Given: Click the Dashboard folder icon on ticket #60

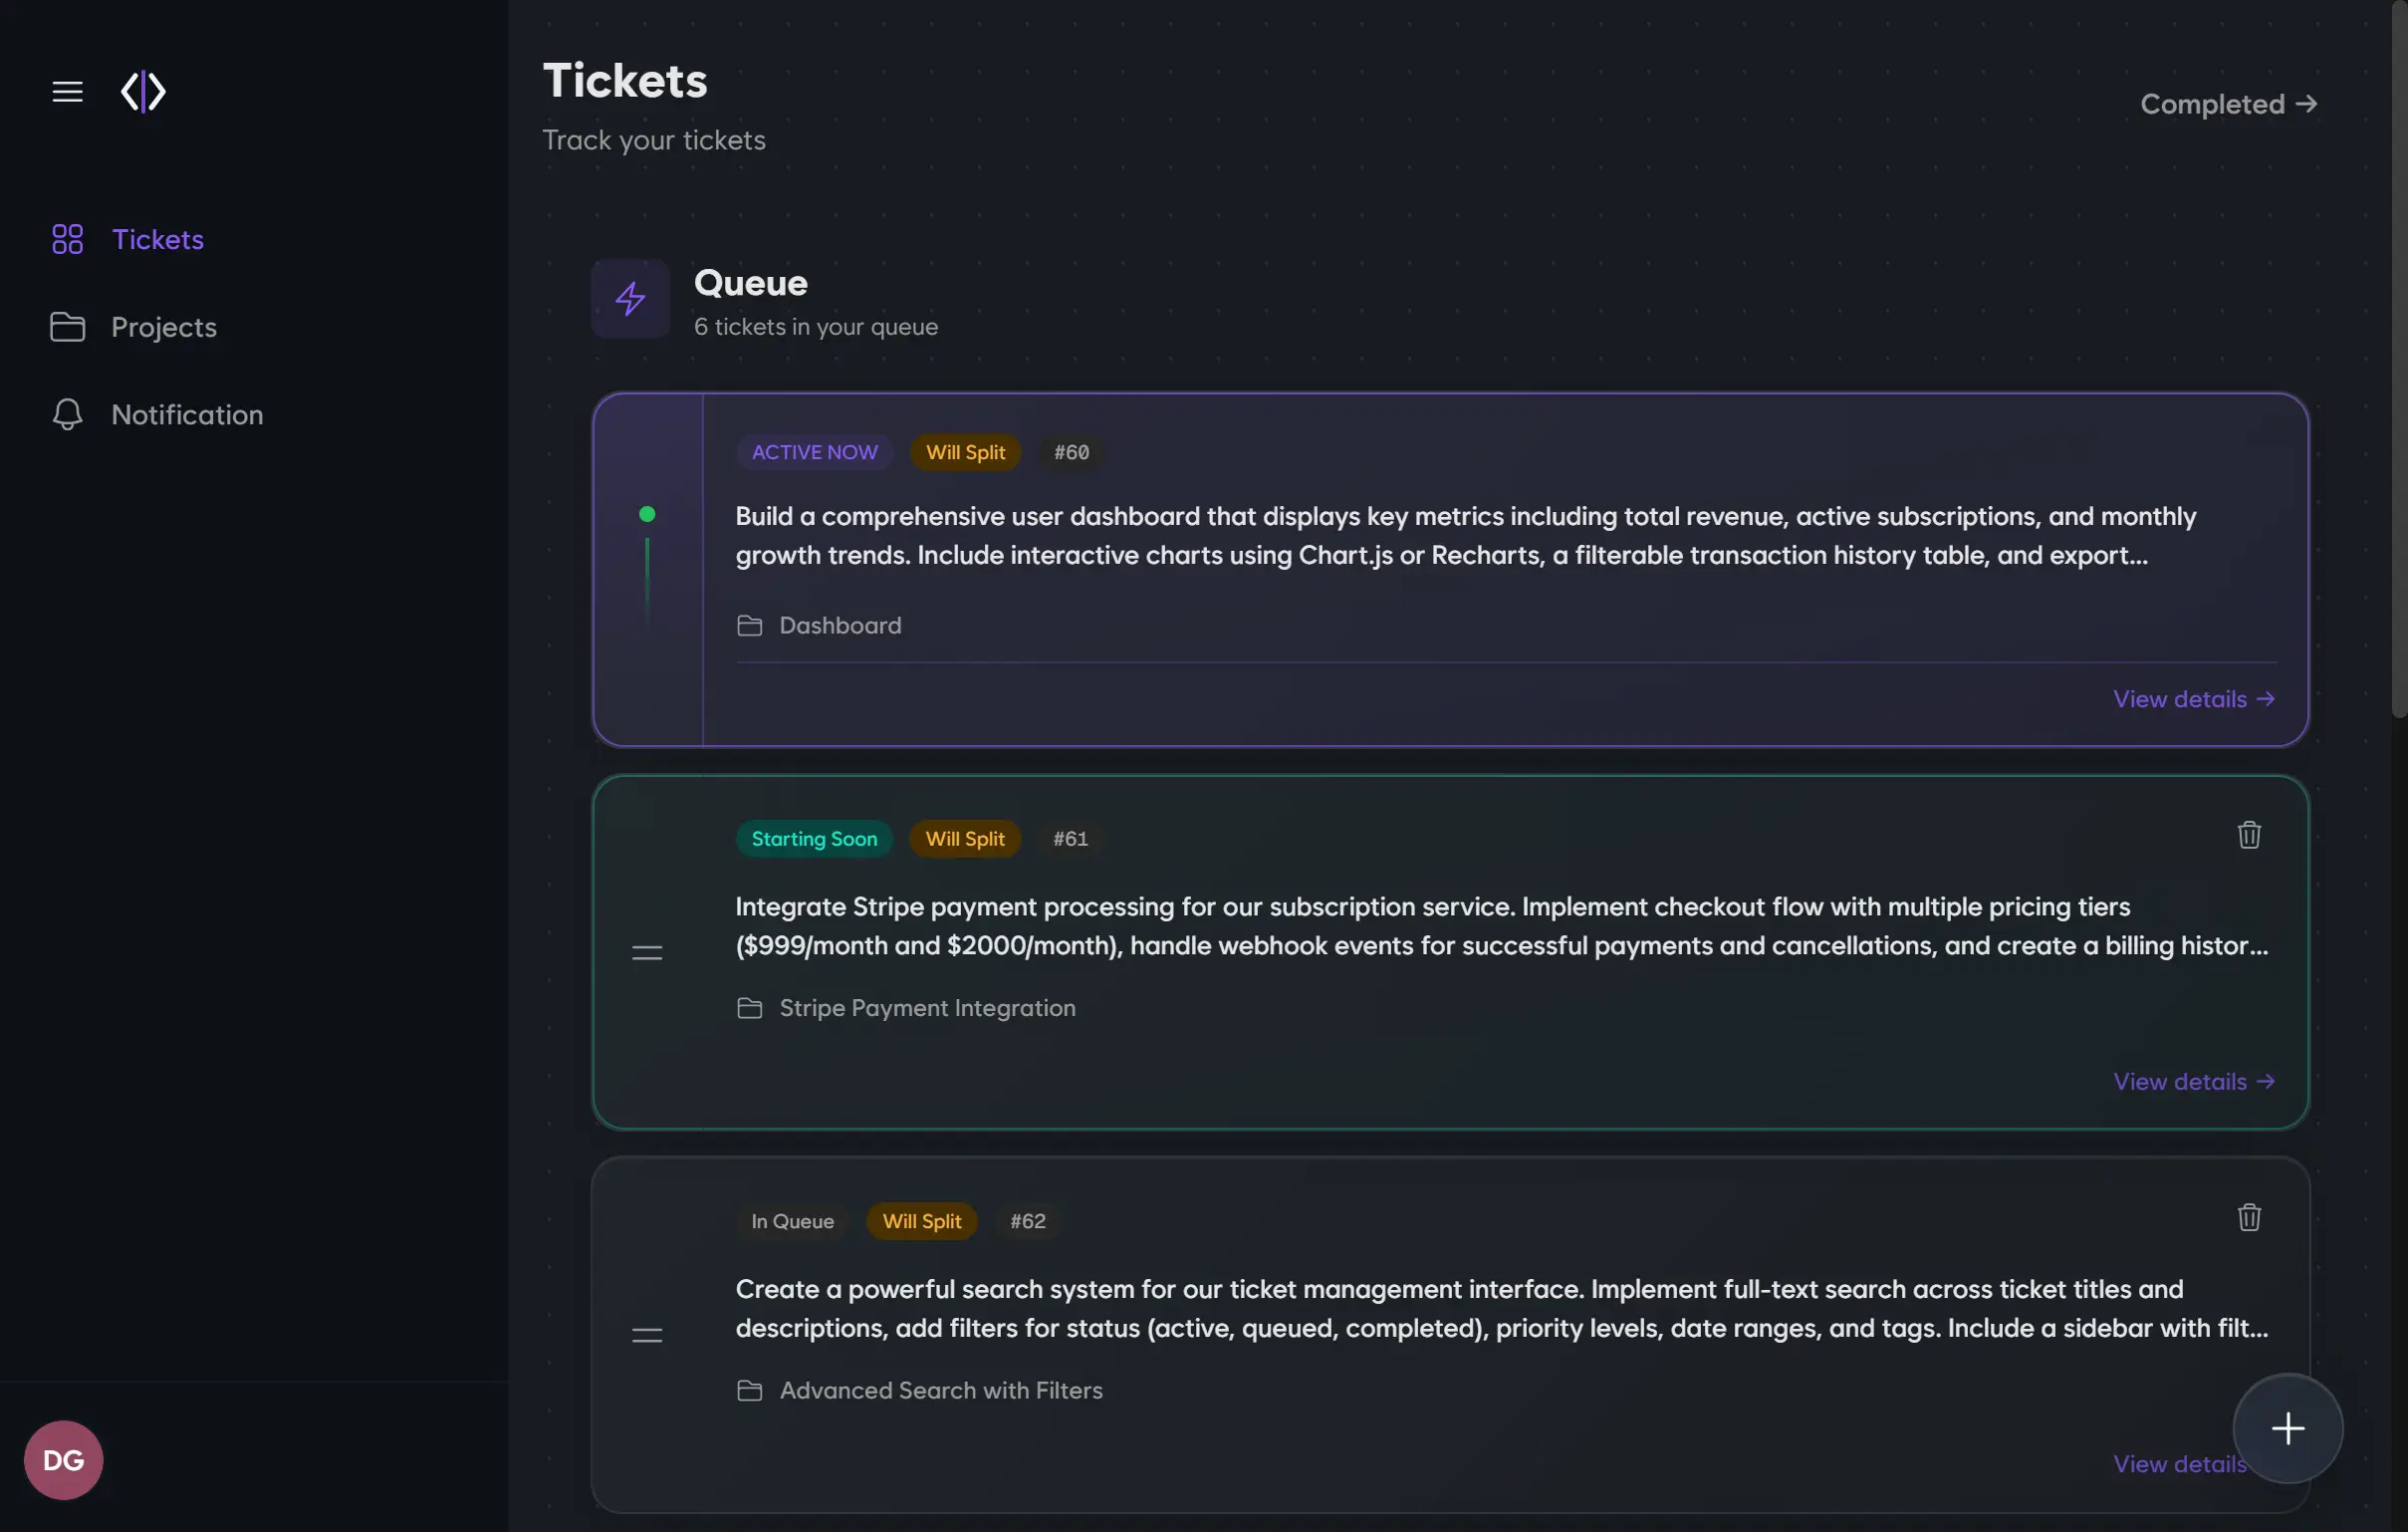Looking at the screenshot, I should (x=751, y=625).
